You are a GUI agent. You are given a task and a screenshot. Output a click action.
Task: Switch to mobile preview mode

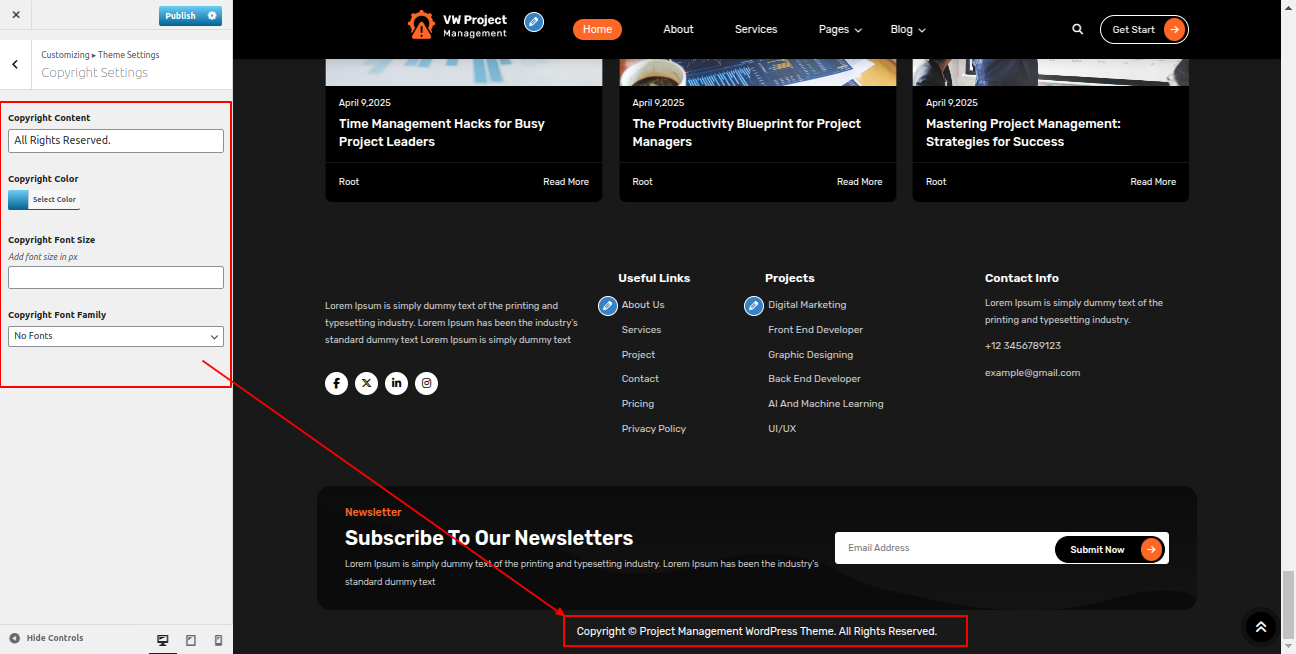(x=218, y=640)
